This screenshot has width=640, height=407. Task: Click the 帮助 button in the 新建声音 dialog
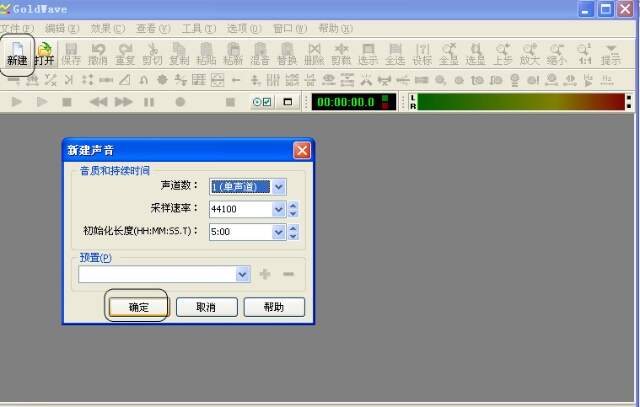(274, 307)
